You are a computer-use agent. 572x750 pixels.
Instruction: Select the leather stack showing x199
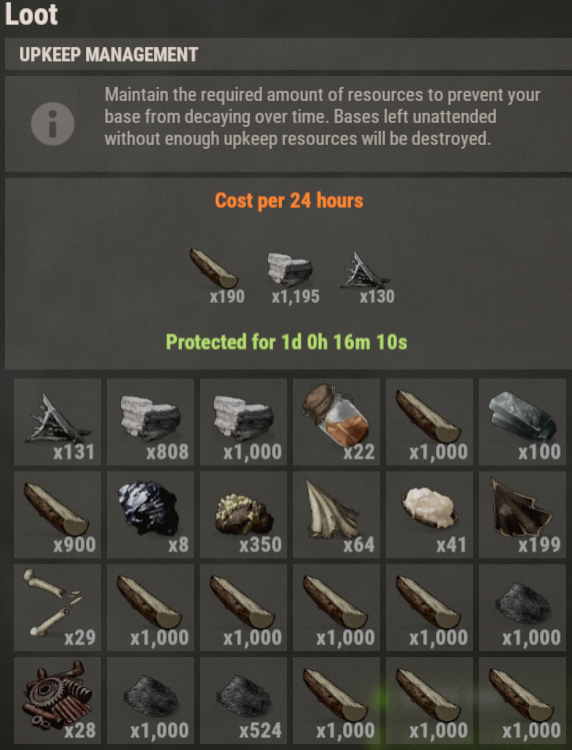point(522,515)
